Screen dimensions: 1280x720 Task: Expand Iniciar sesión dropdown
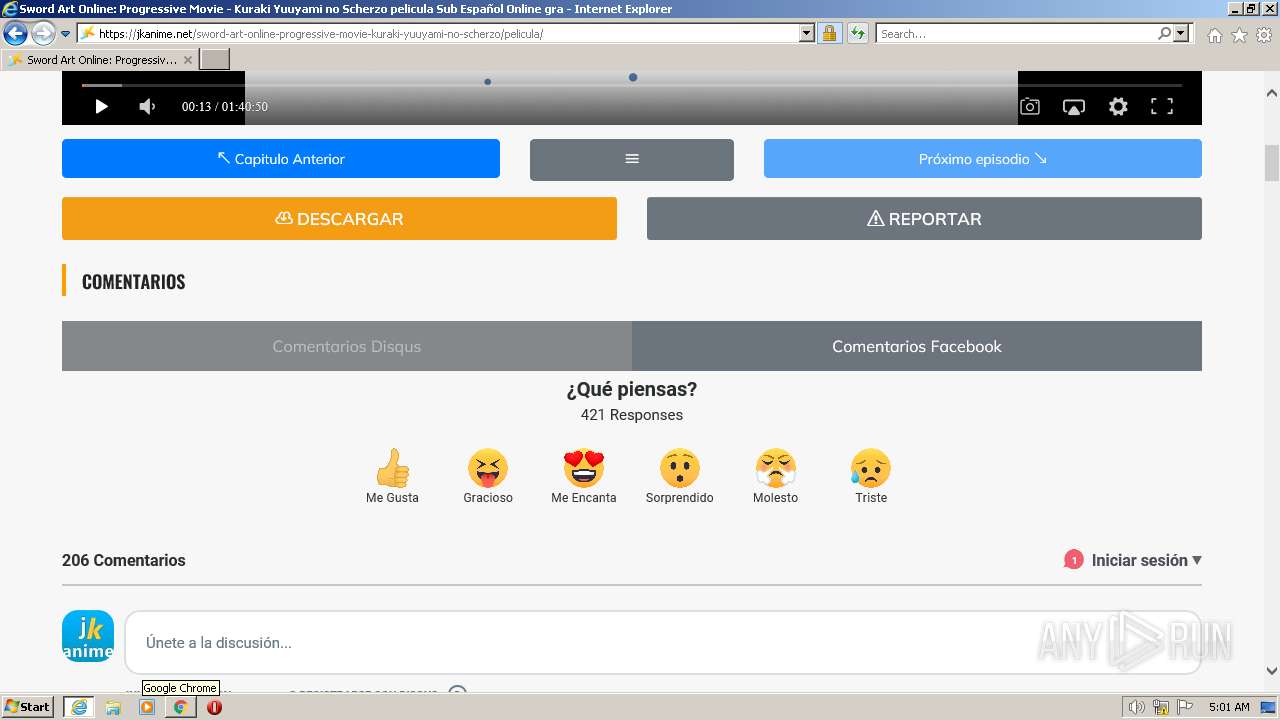point(1146,560)
